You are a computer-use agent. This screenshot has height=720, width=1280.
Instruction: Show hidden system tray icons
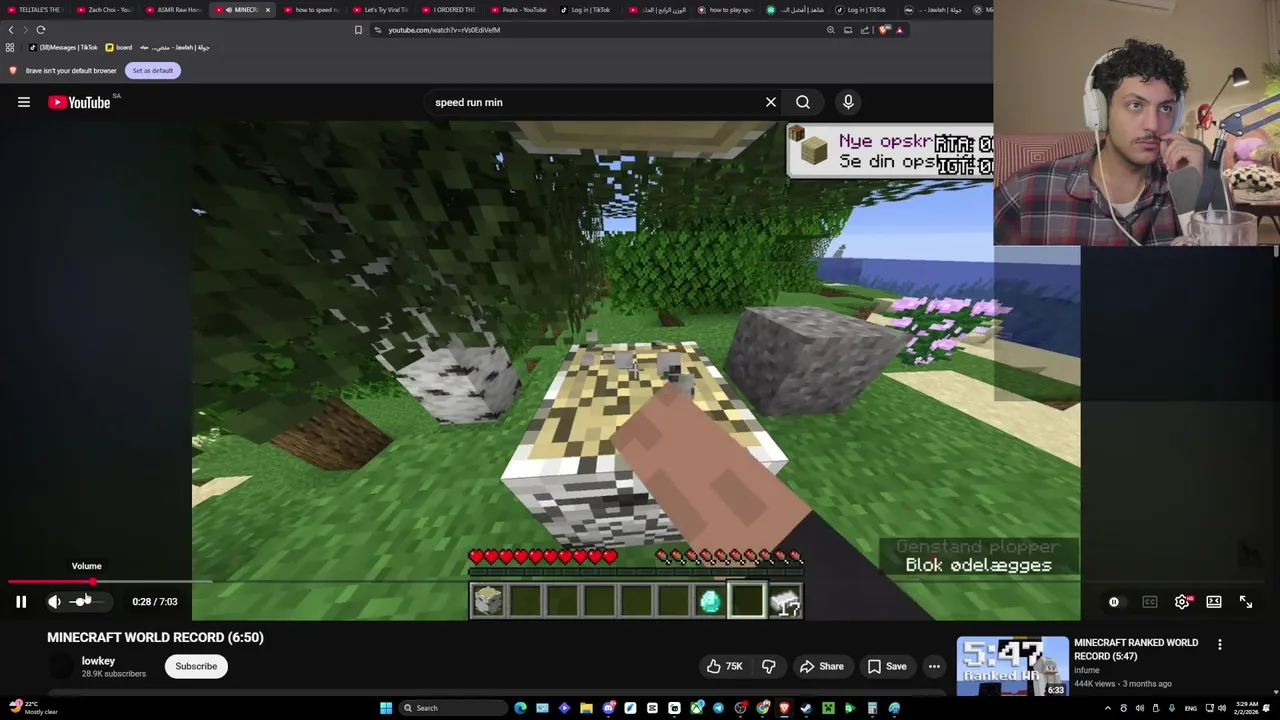coord(1108,708)
